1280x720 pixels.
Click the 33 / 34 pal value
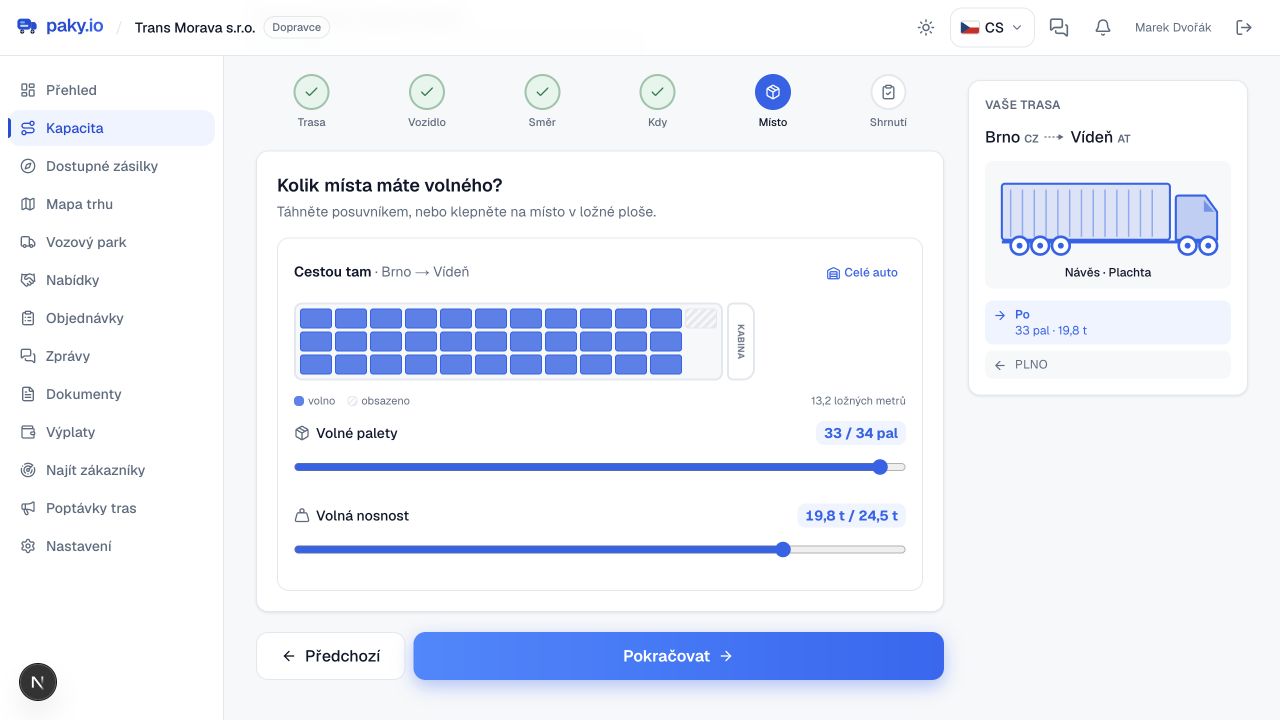coord(861,434)
